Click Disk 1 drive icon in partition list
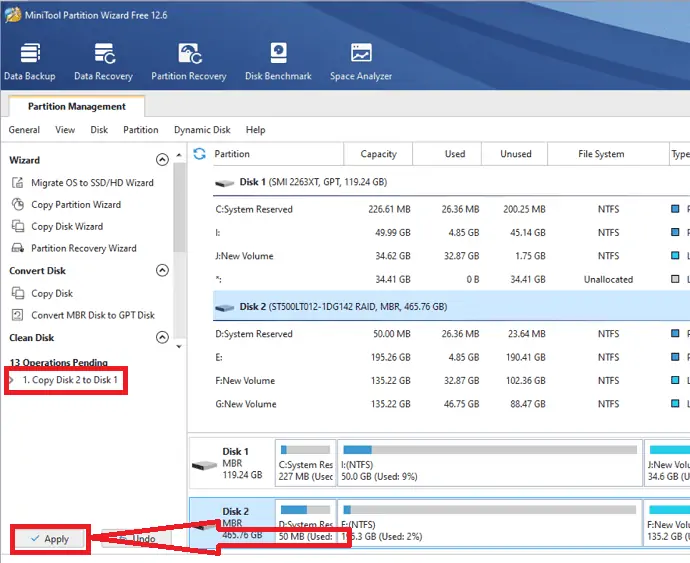Screen dimensions: 690x563 [x=224, y=183]
